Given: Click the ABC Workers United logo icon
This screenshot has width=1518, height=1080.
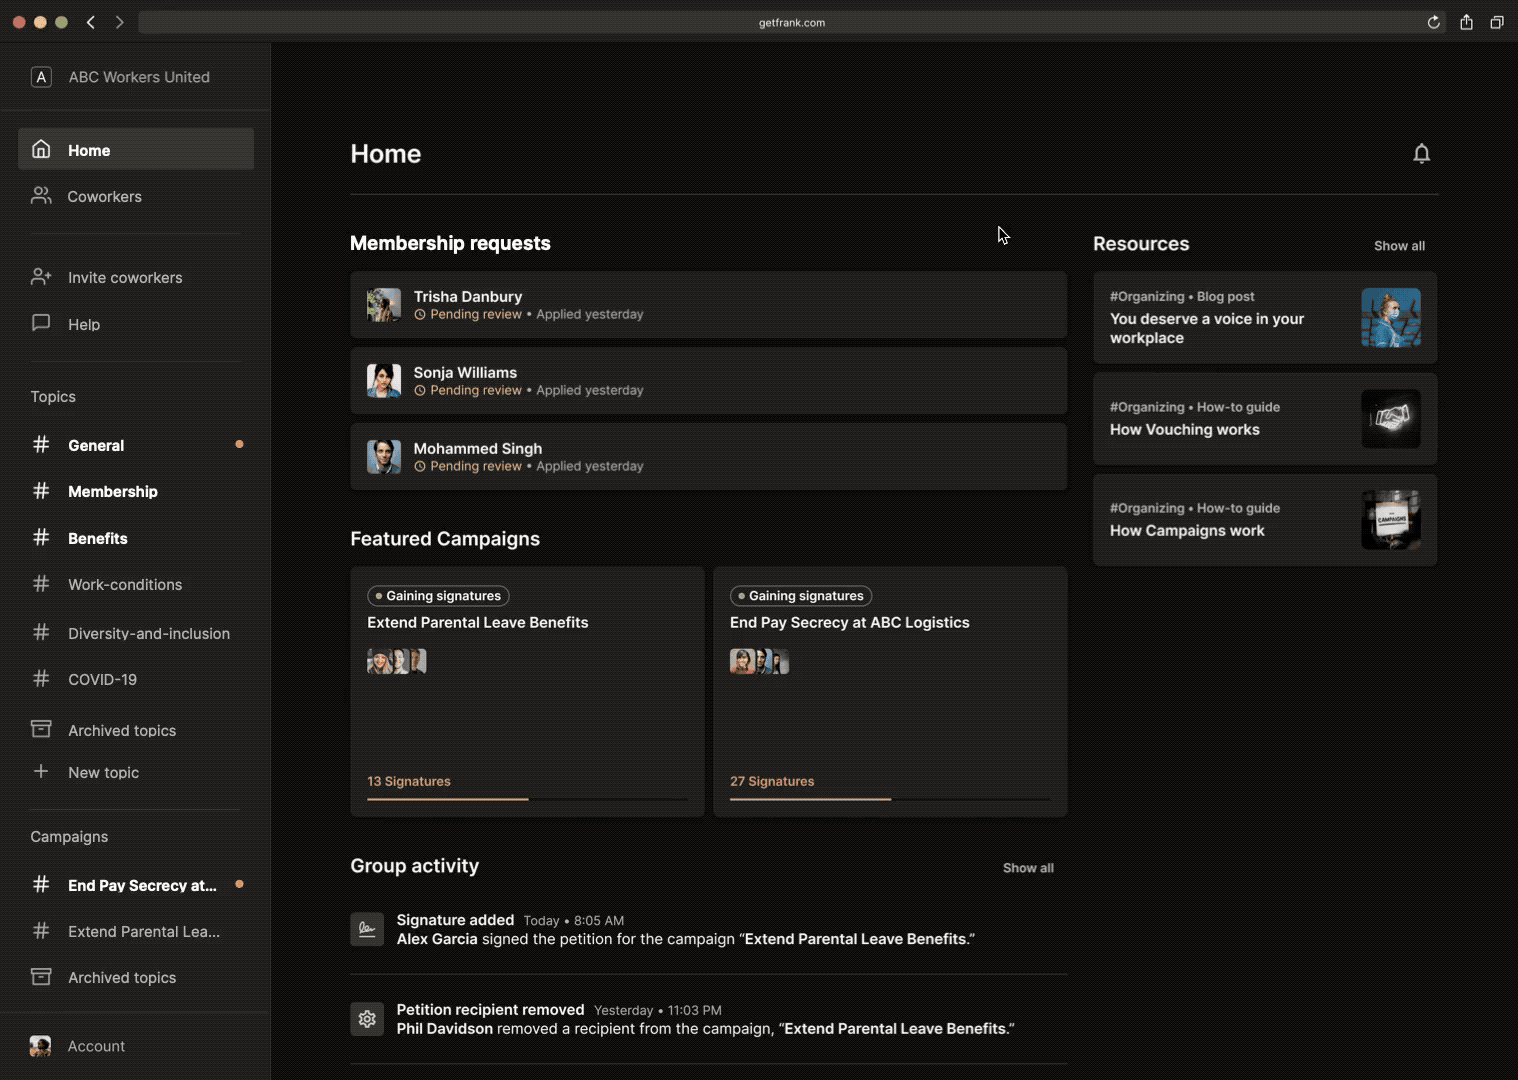Looking at the screenshot, I should [41, 77].
